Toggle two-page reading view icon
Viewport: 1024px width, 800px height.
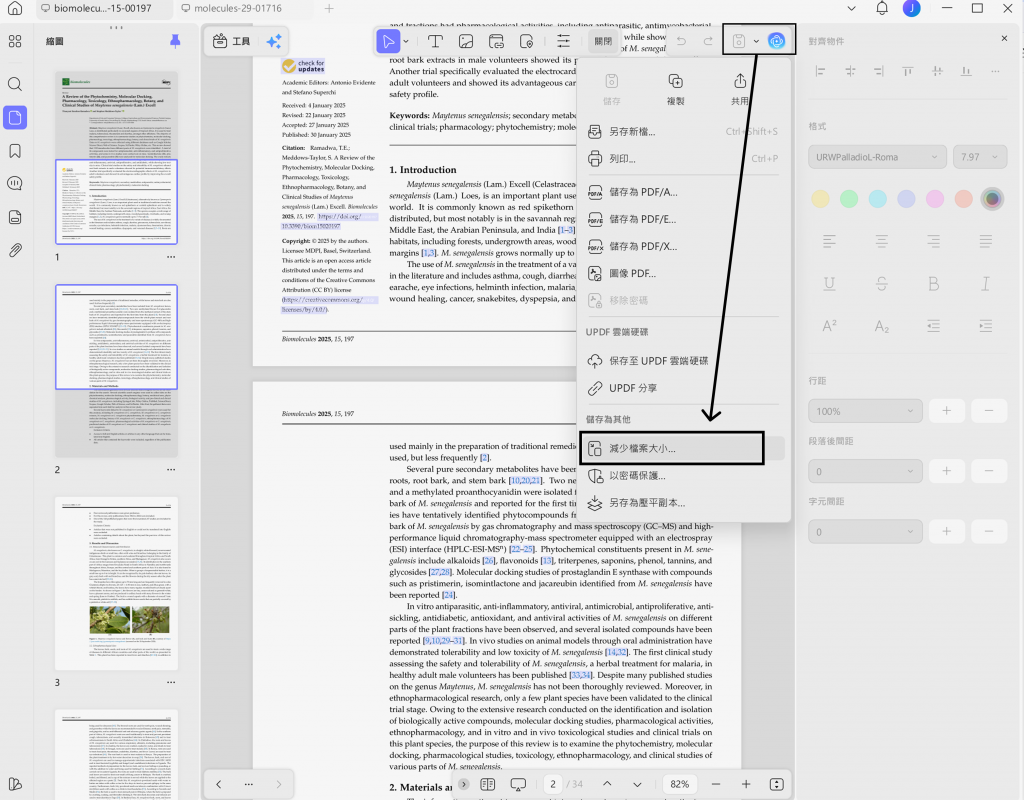(x=488, y=784)
